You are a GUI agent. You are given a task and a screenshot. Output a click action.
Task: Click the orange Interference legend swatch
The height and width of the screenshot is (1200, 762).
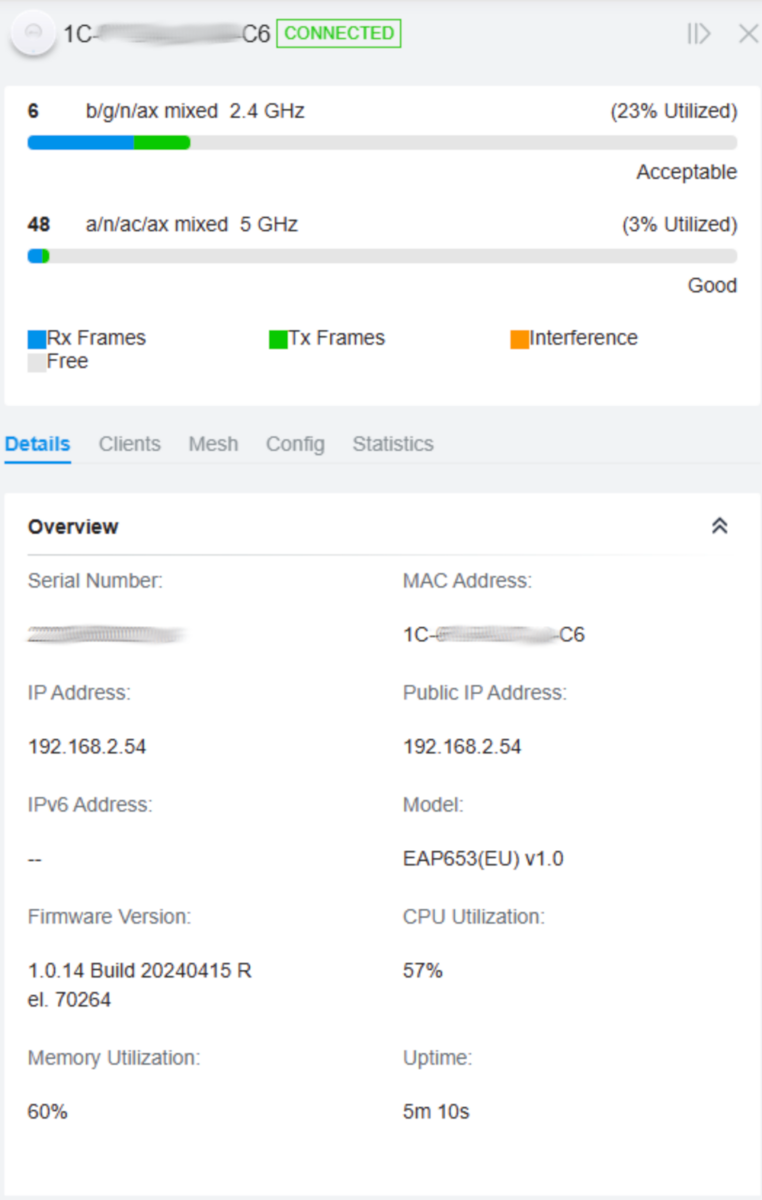coord(520,339)
